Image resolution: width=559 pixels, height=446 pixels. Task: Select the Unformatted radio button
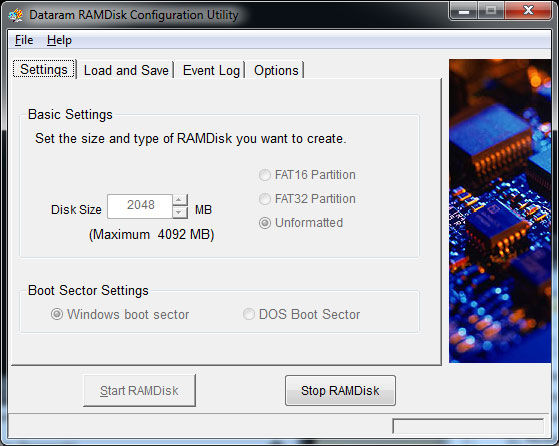265,223
